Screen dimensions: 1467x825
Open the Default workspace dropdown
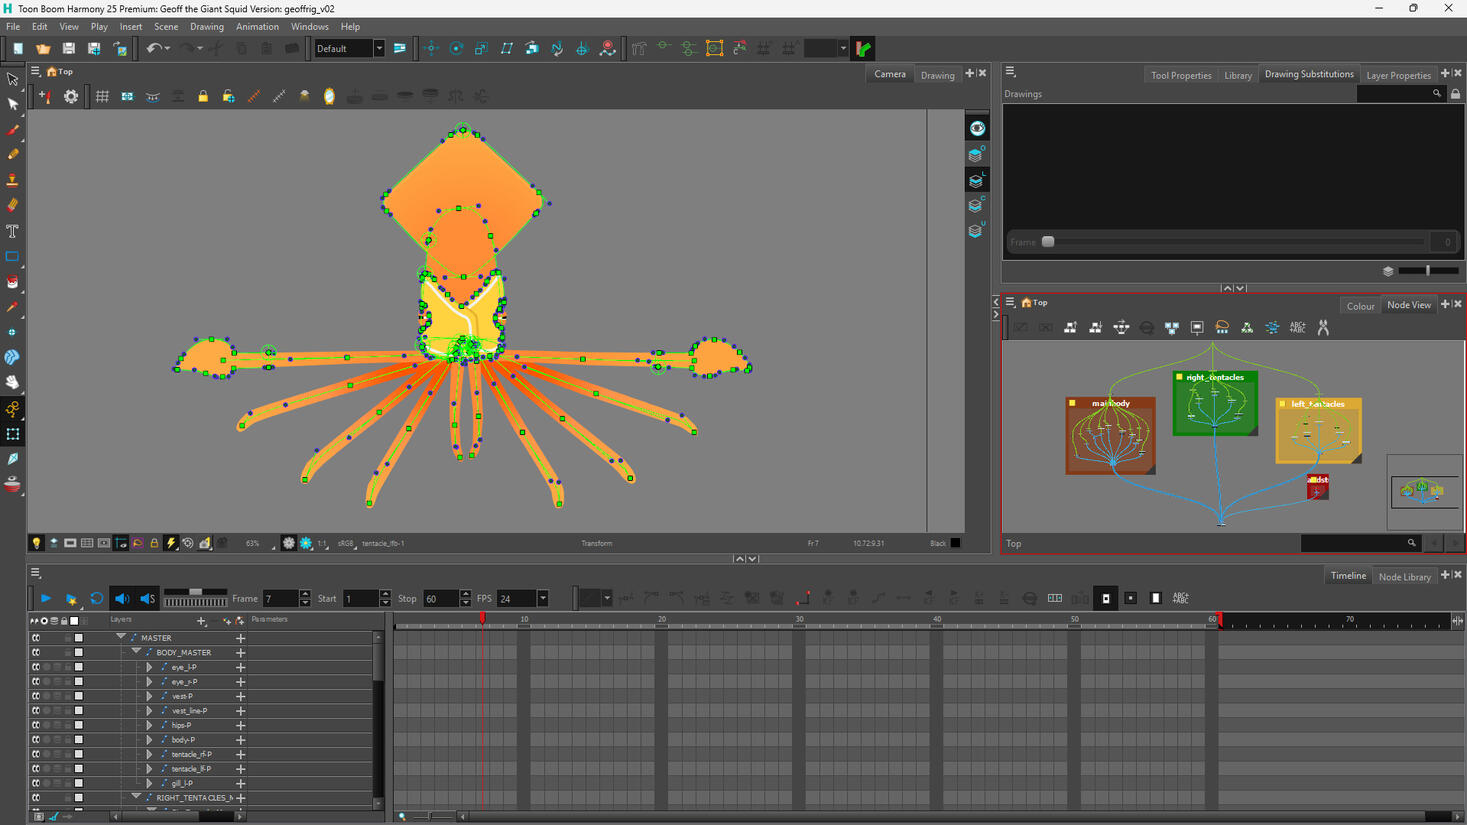click(350, 48)
